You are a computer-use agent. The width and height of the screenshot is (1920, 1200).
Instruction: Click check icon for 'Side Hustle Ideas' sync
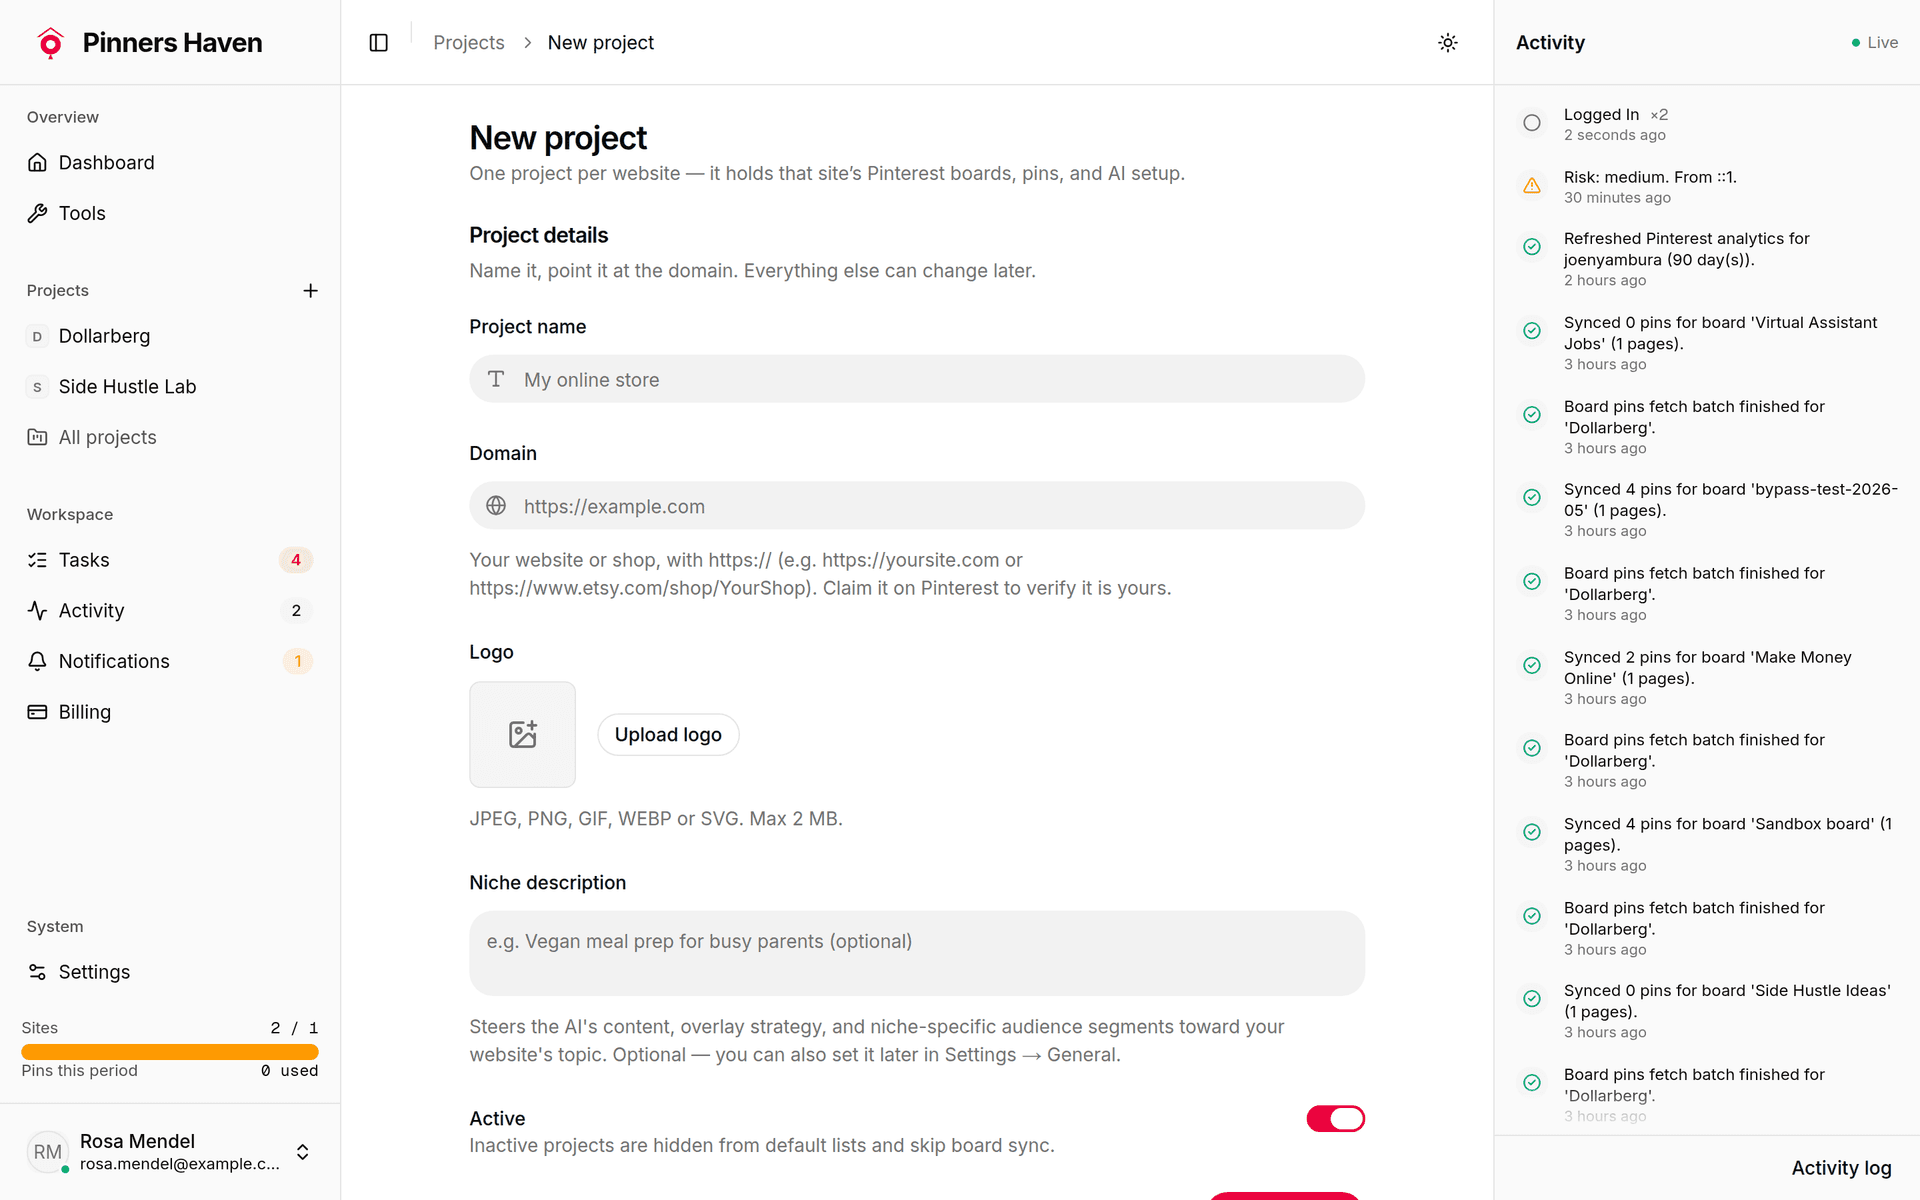click(x=1532, y=998)
